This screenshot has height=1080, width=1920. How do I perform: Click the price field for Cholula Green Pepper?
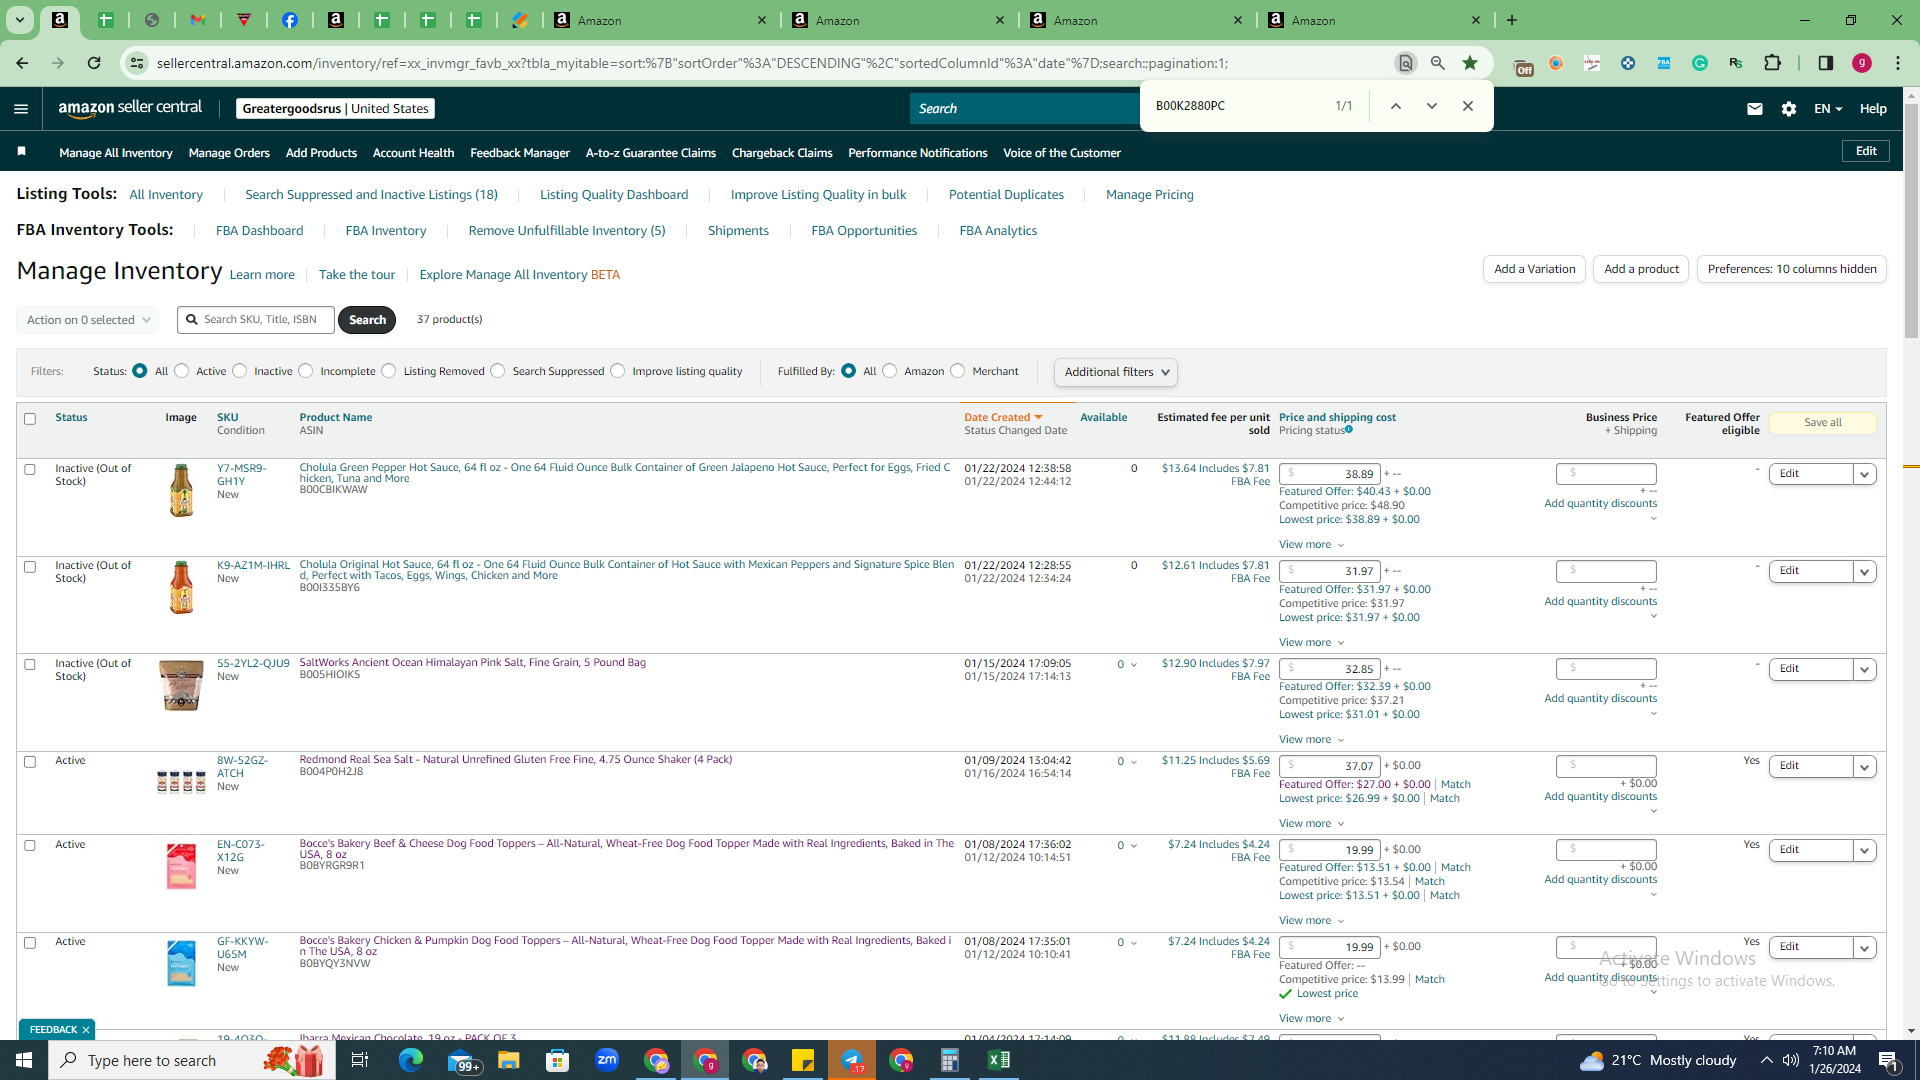click(1330, 474)
